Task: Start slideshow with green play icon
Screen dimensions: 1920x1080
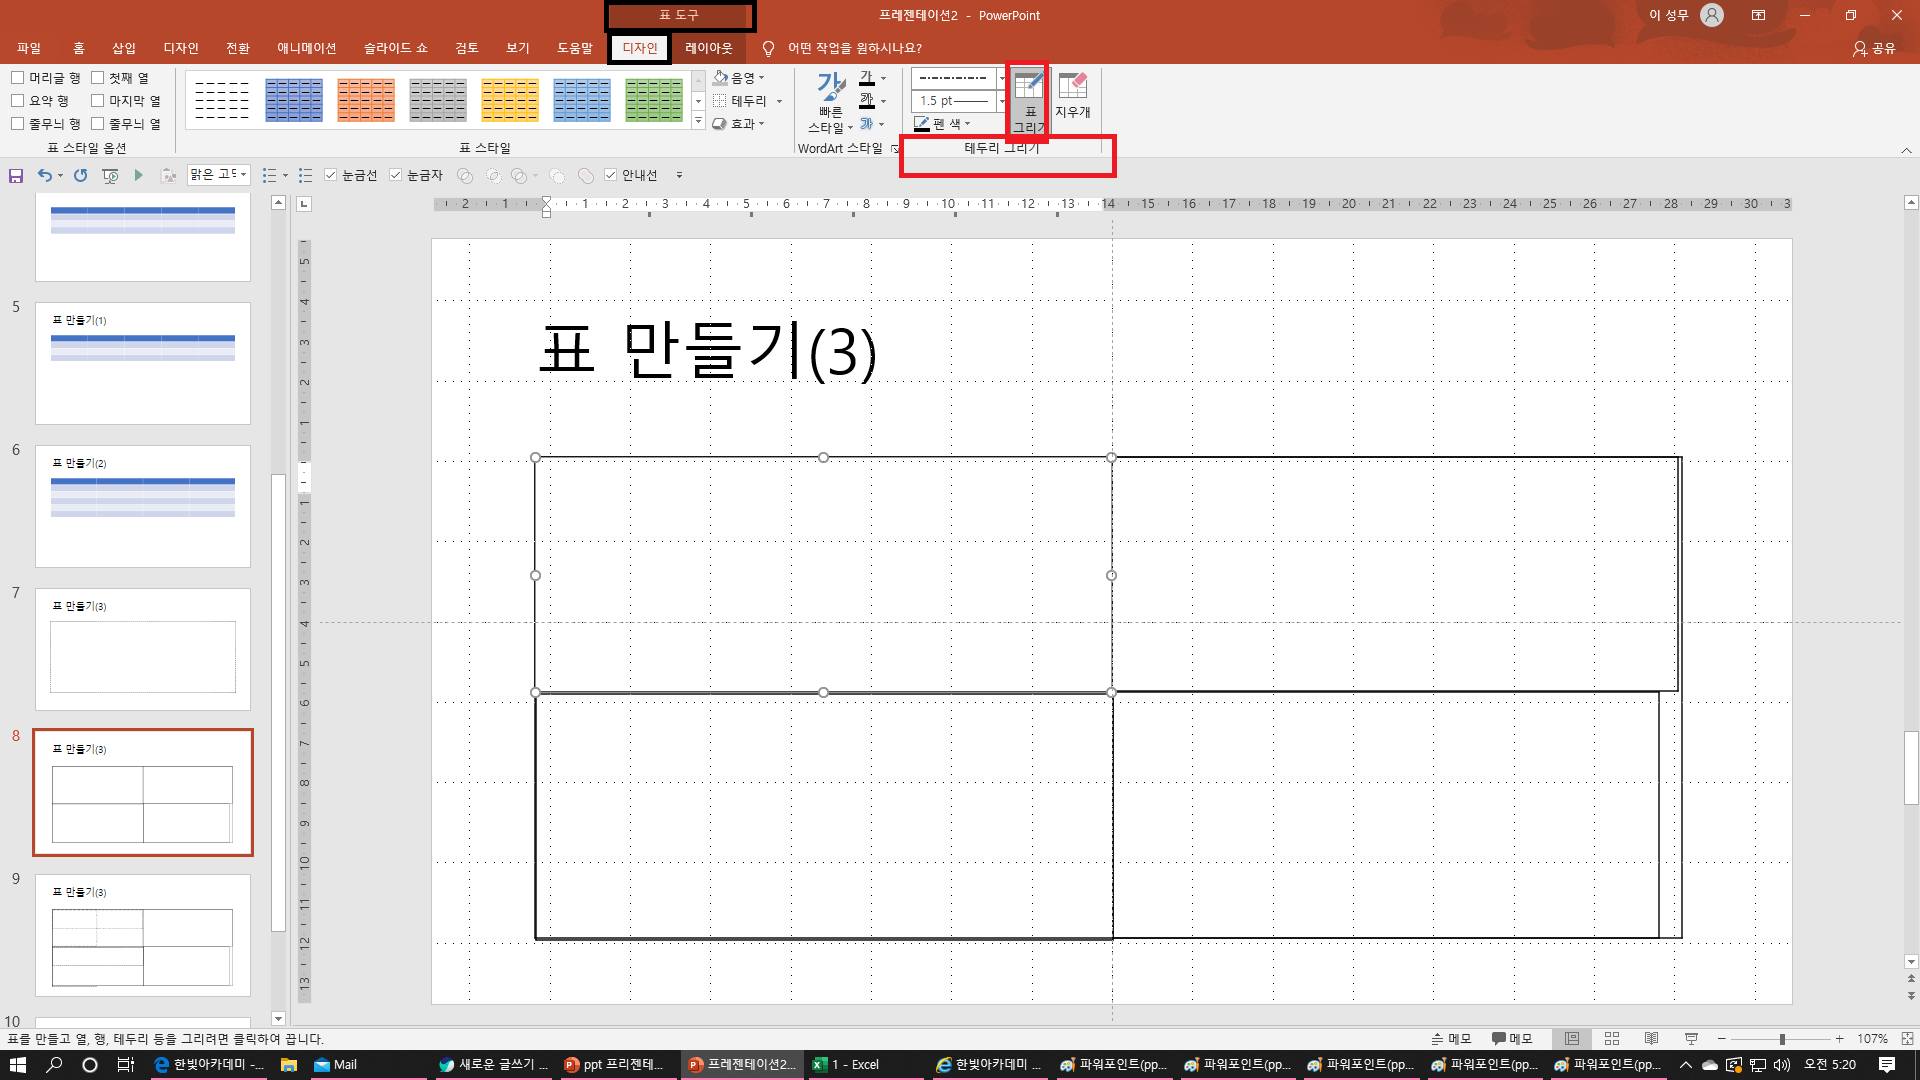Action: 139,175
